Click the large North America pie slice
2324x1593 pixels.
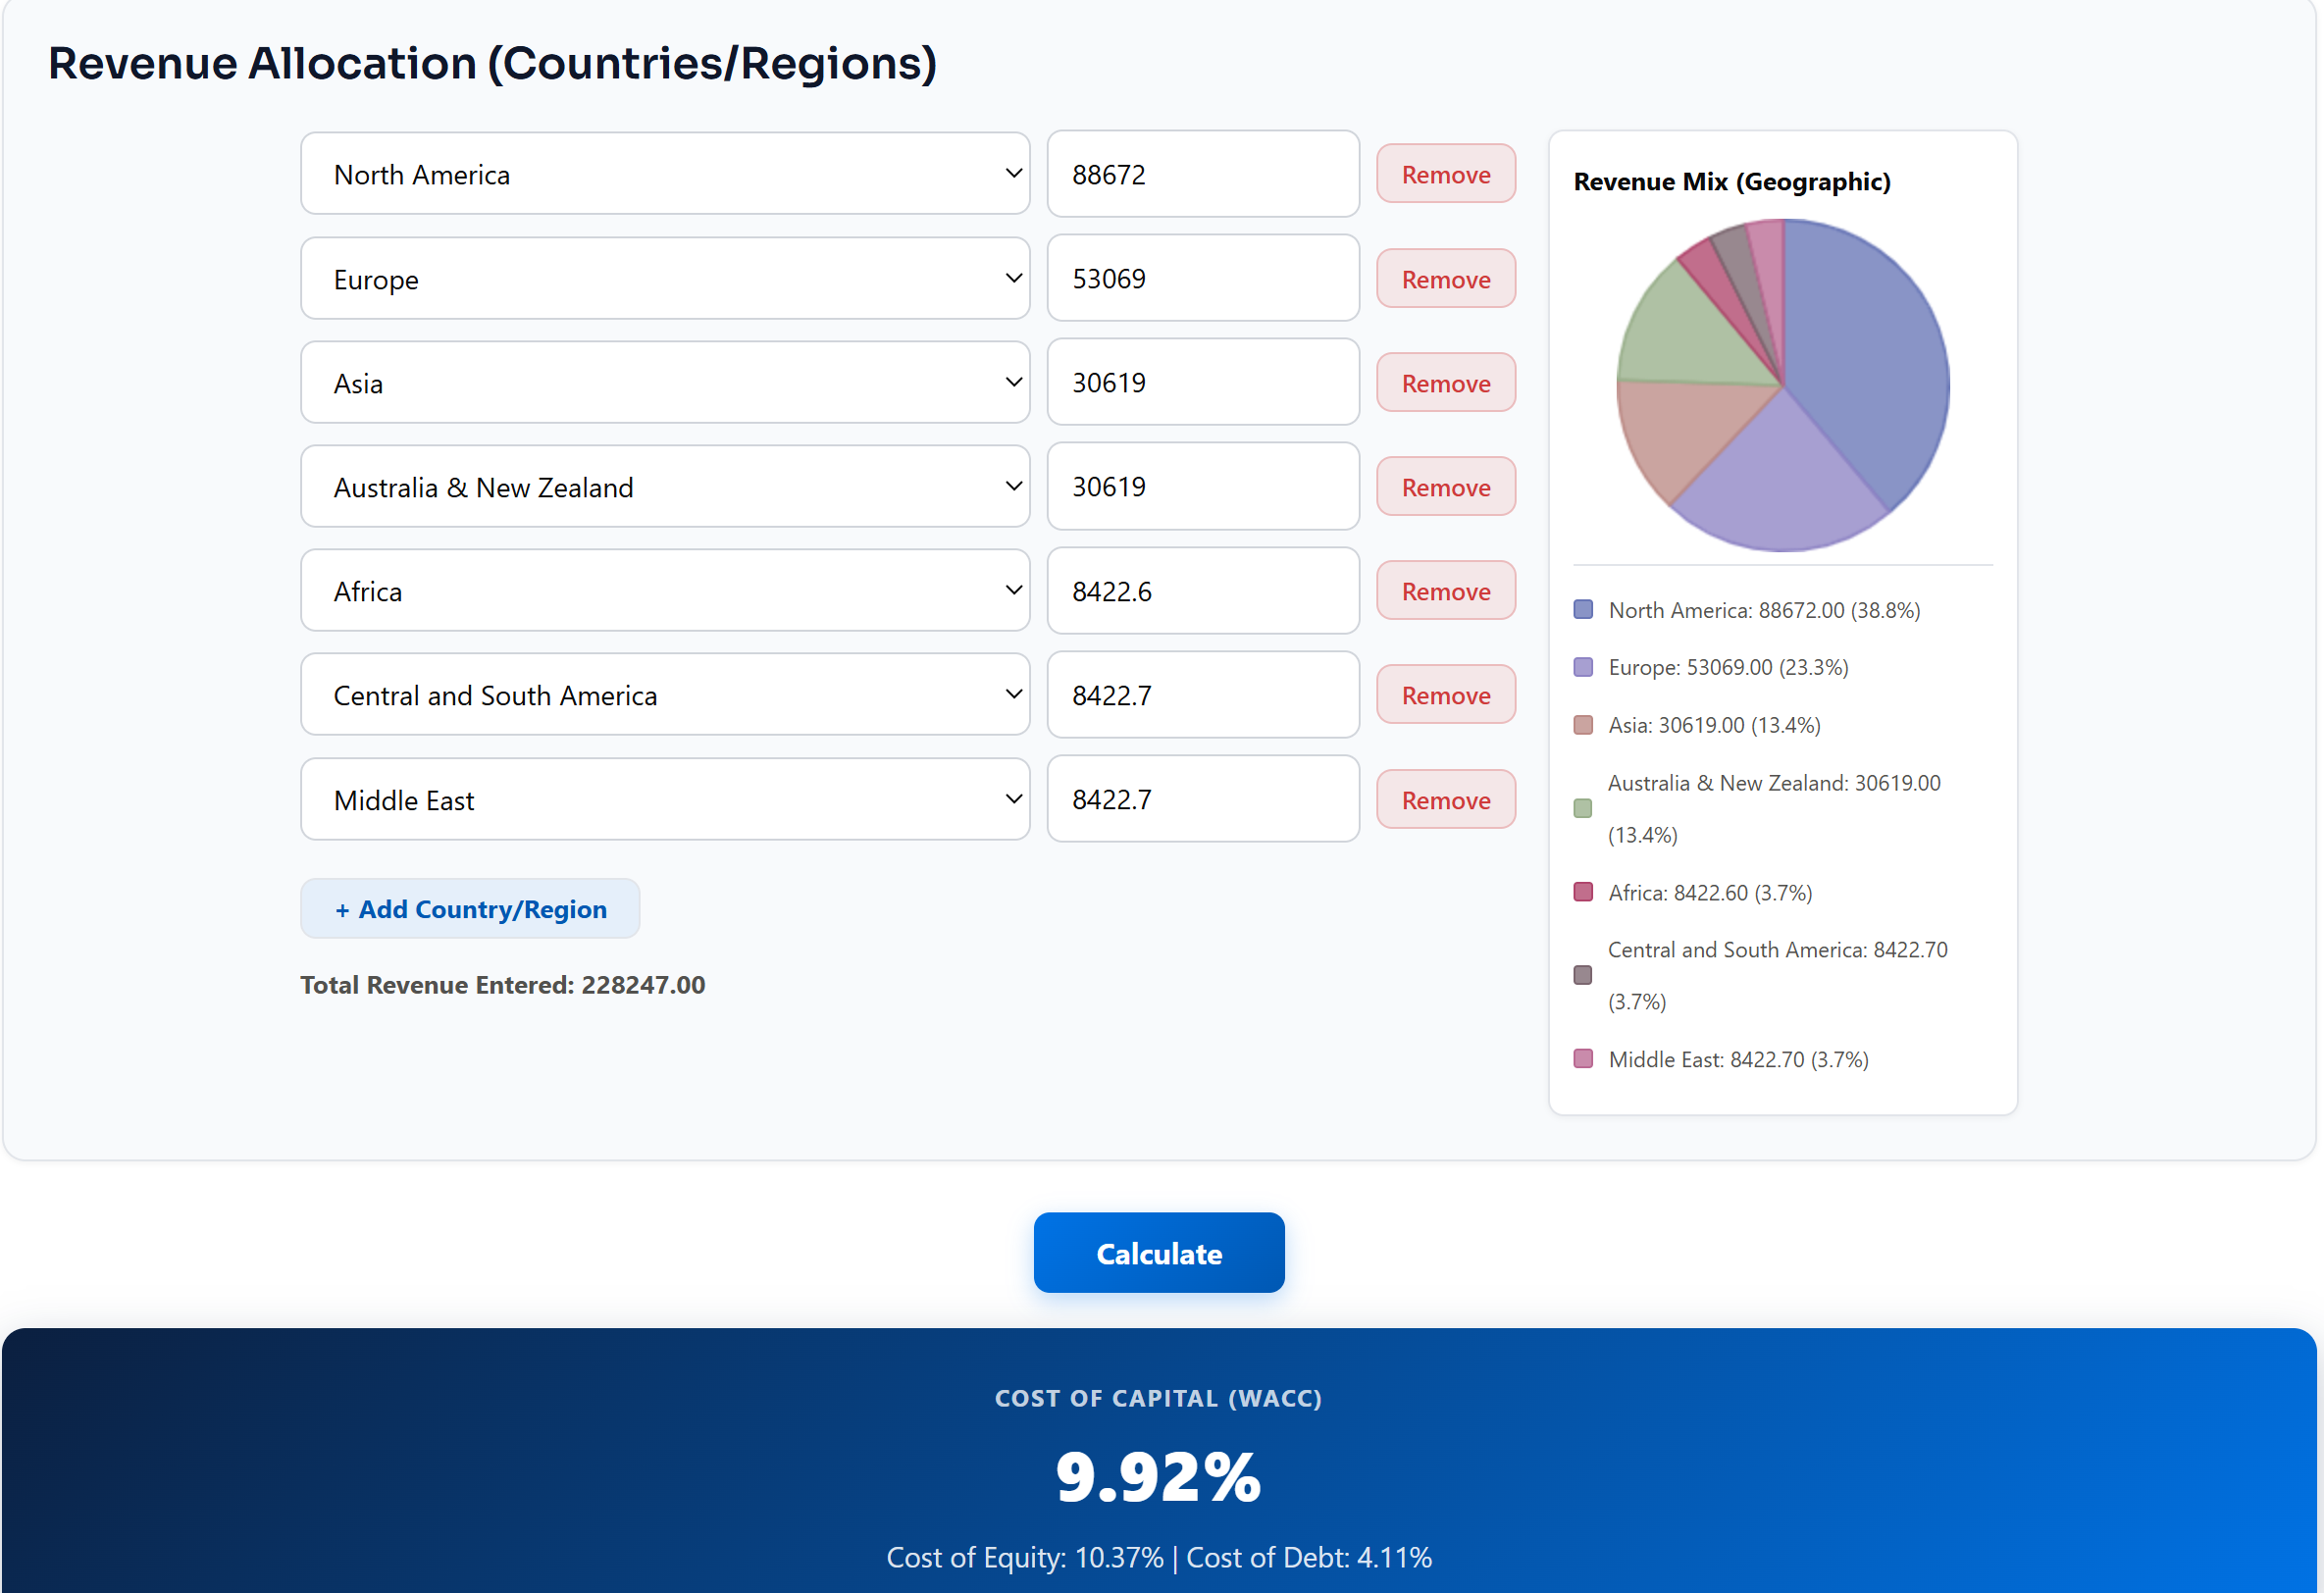1870,360
